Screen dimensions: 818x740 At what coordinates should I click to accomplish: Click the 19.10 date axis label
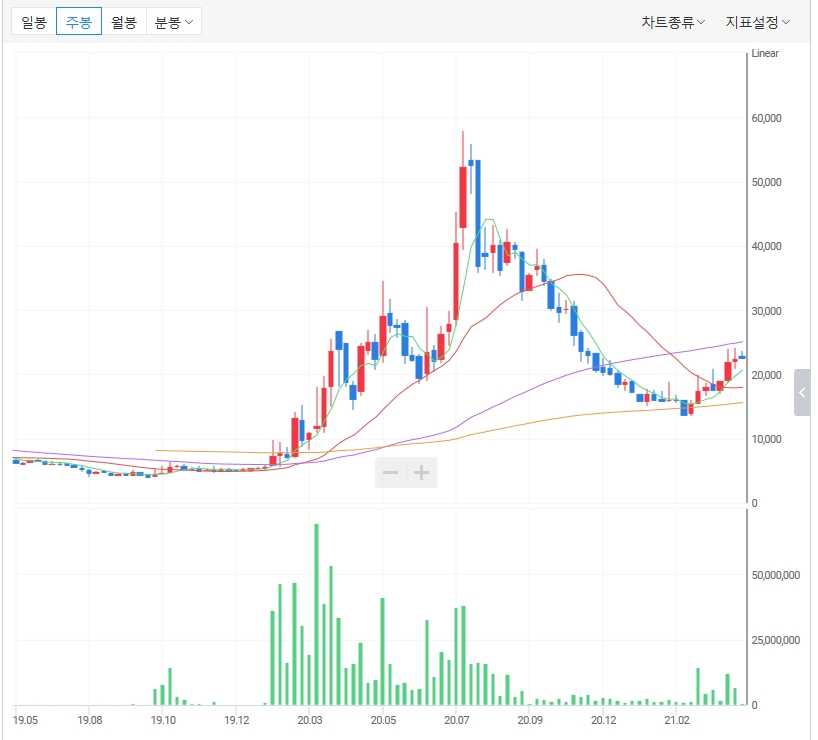coord(163,720)
